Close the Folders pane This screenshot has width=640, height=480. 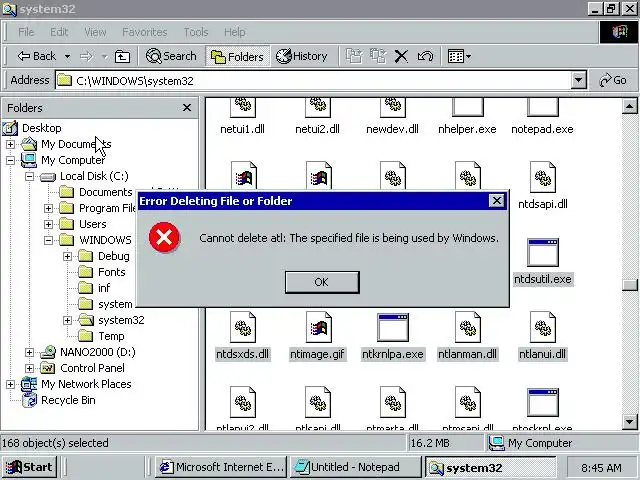(x=187, y=108)
